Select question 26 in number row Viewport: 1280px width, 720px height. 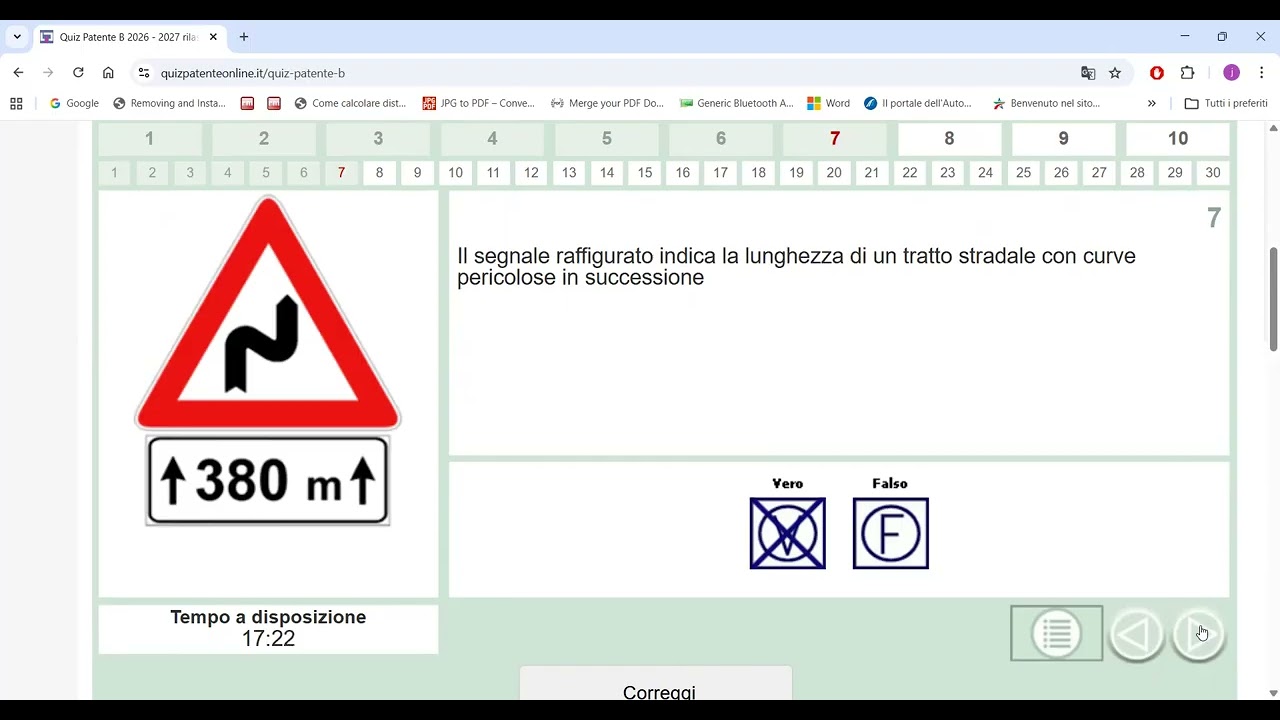click(1061, 173)
